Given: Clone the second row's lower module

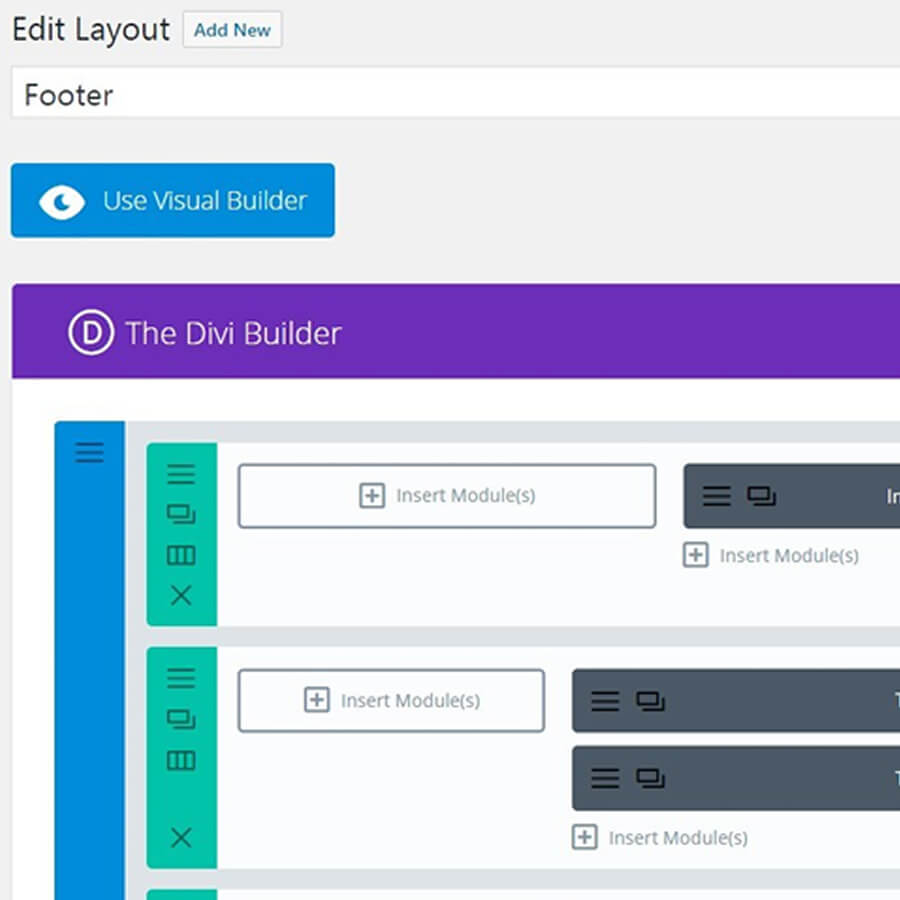Looking at the screenshot, I should pyautogui.click(x=650, y=778).
